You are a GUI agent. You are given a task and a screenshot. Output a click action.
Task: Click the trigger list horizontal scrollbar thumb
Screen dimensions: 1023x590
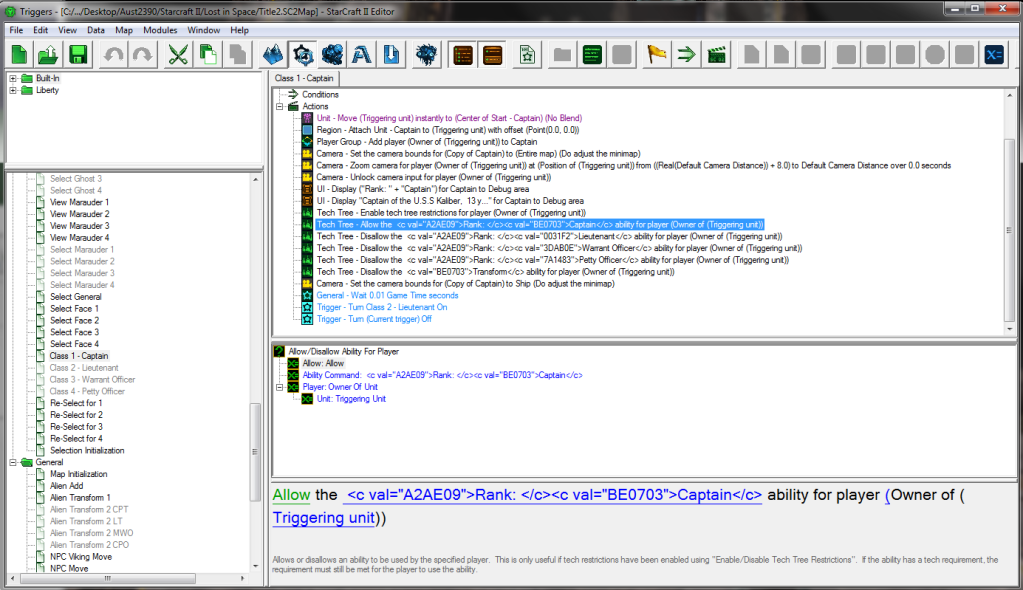(x=108, y=578)
